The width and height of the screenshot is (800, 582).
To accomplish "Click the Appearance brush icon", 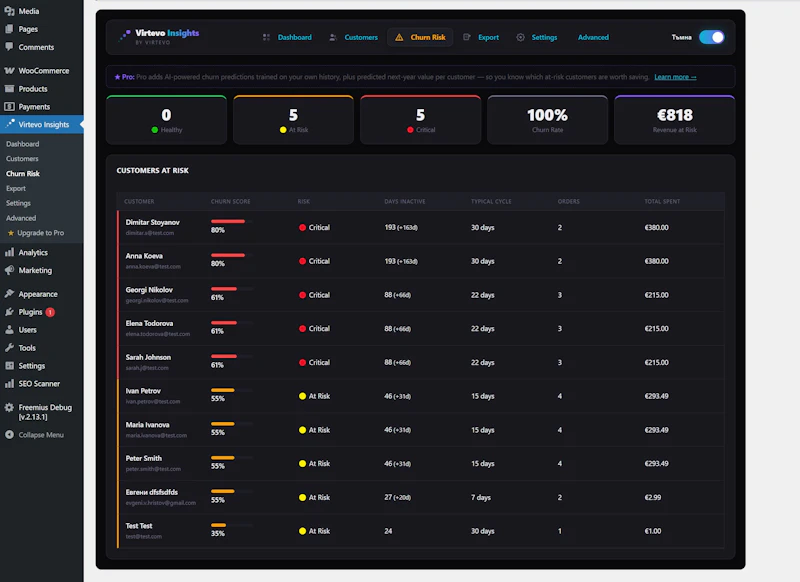I will (9, 294).
